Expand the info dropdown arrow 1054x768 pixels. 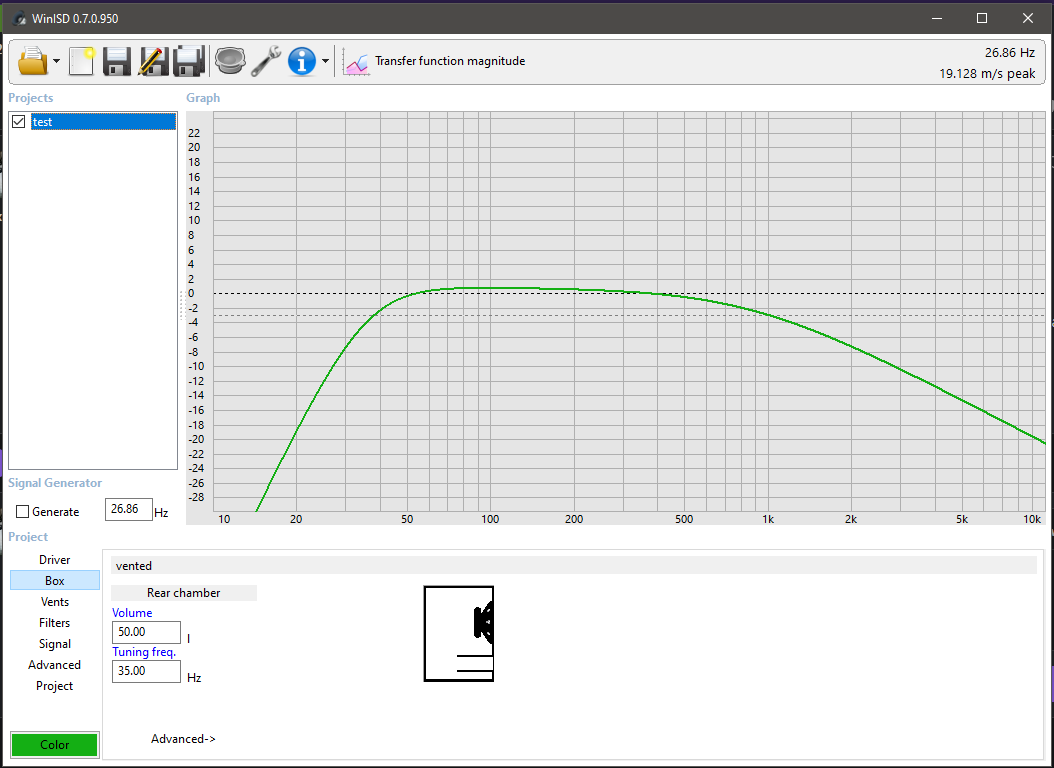pos(325,61)
